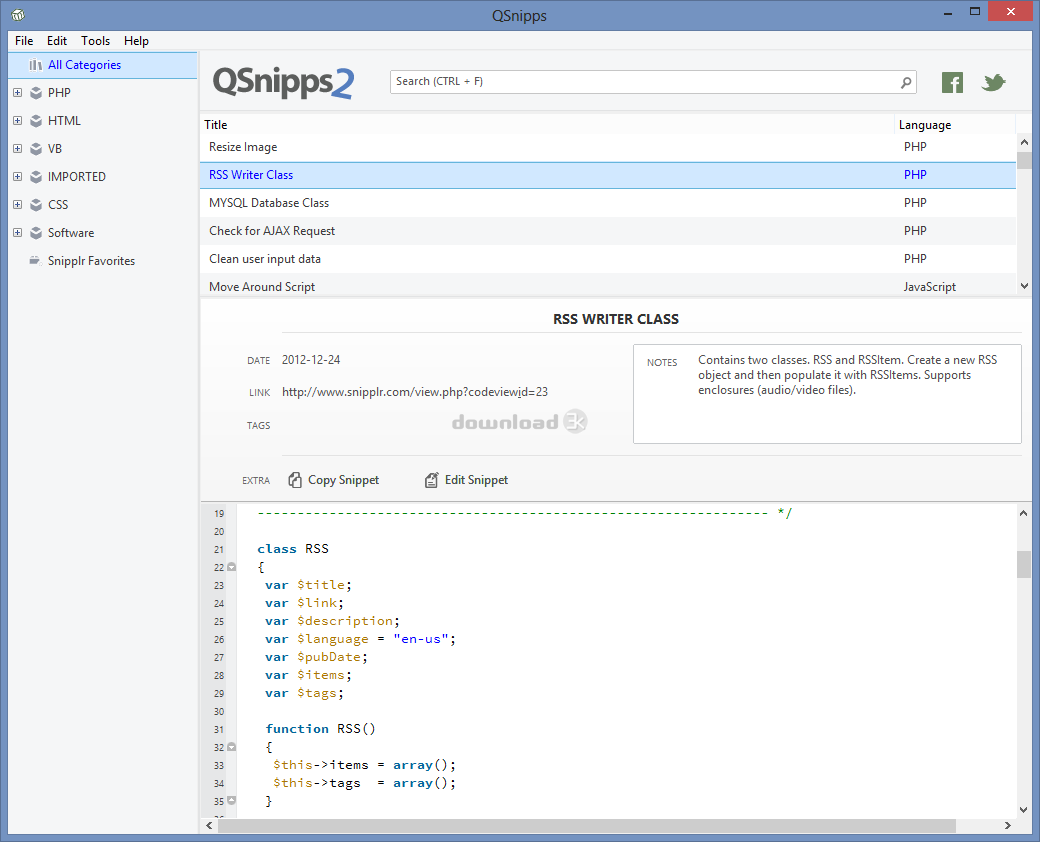The image size is (1040, 842).
Task: Click the Copy Snippet clipboard icon
Action: tap(295, 480)
